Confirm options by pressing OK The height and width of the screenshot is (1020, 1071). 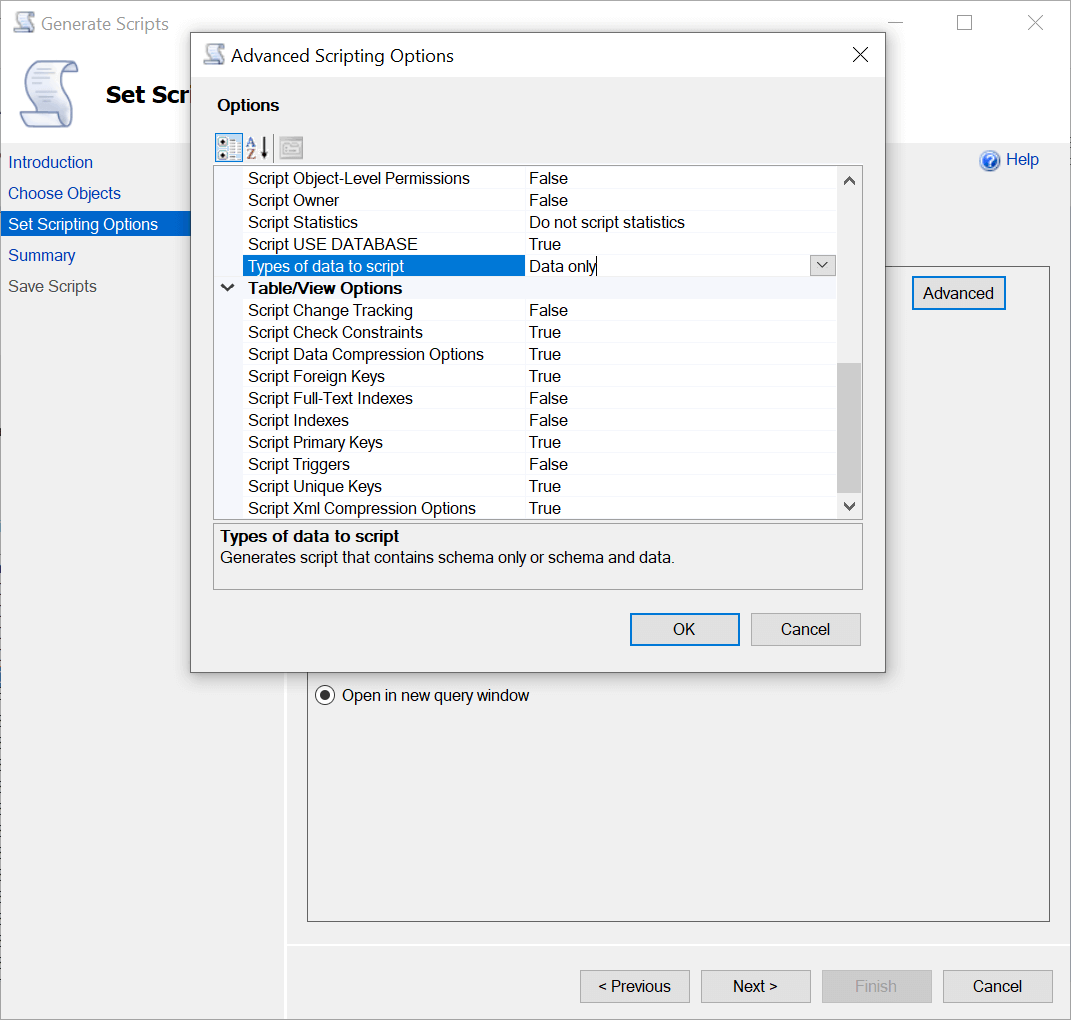[x=684, y=629]
